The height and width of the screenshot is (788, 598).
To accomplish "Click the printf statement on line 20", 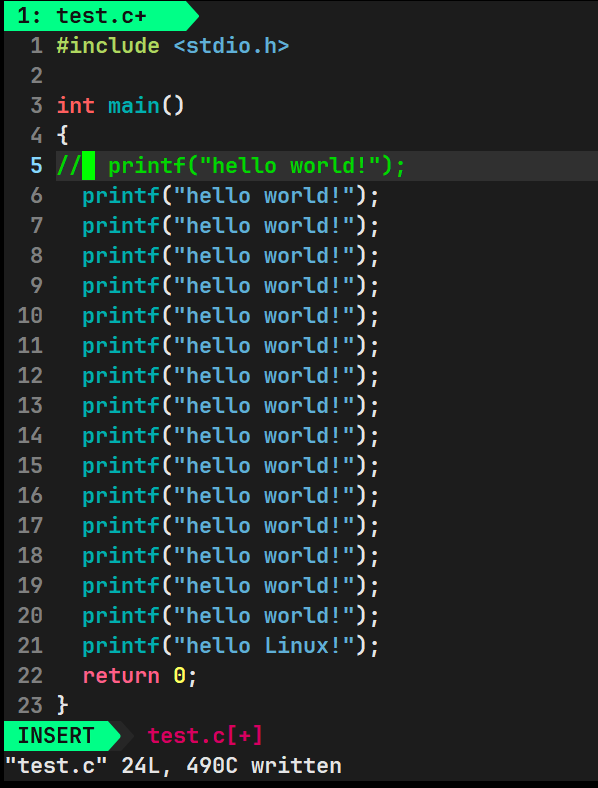I will click(231, 616).
